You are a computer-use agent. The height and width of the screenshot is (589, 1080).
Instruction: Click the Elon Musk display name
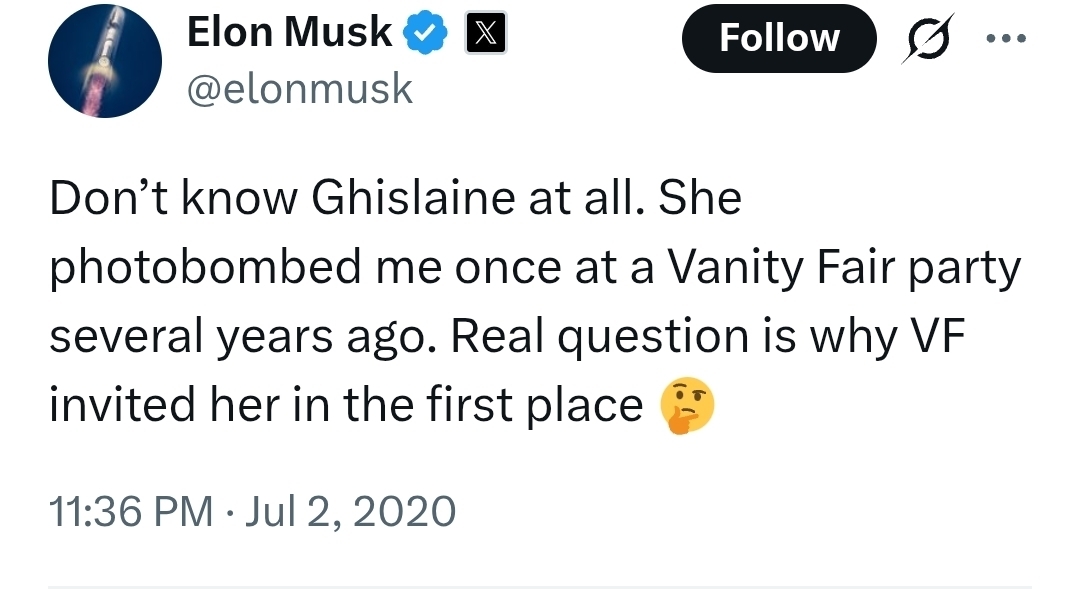point(290,33)
